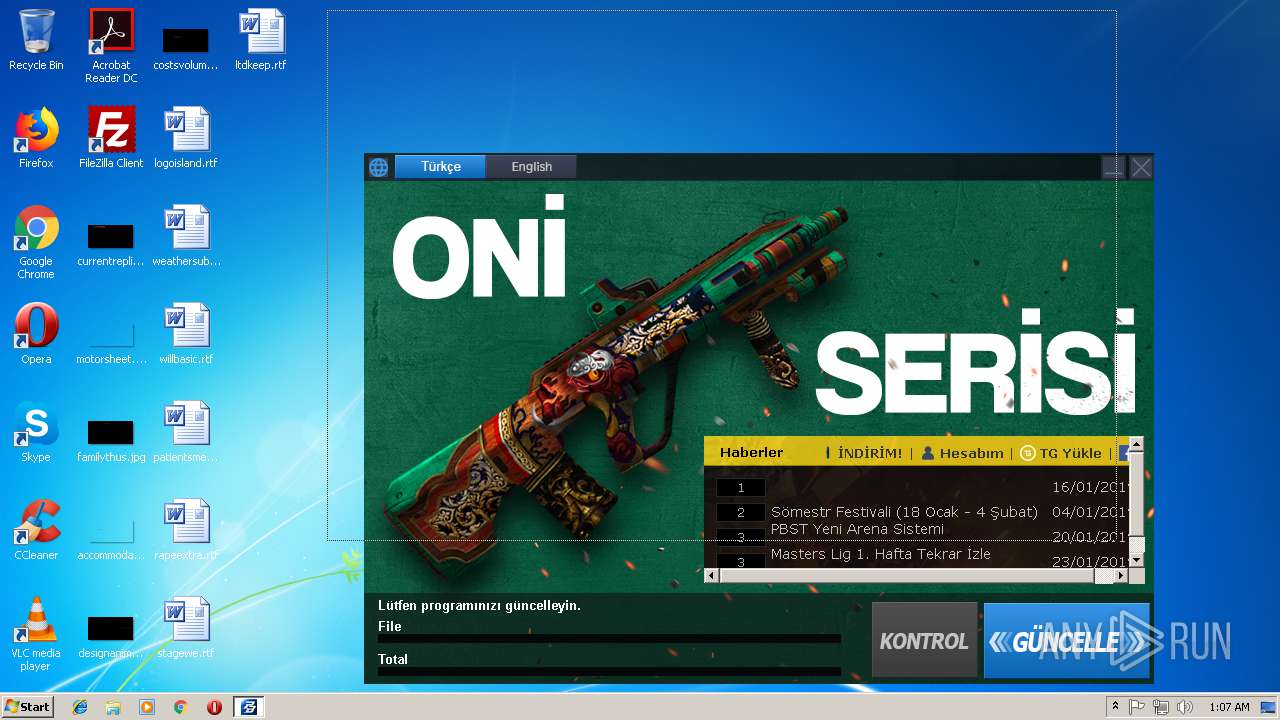Click the 1:07 AM taskbar clock
Image resolution: width=1280 pixels, height=720 pixels.
[1229, 707]
